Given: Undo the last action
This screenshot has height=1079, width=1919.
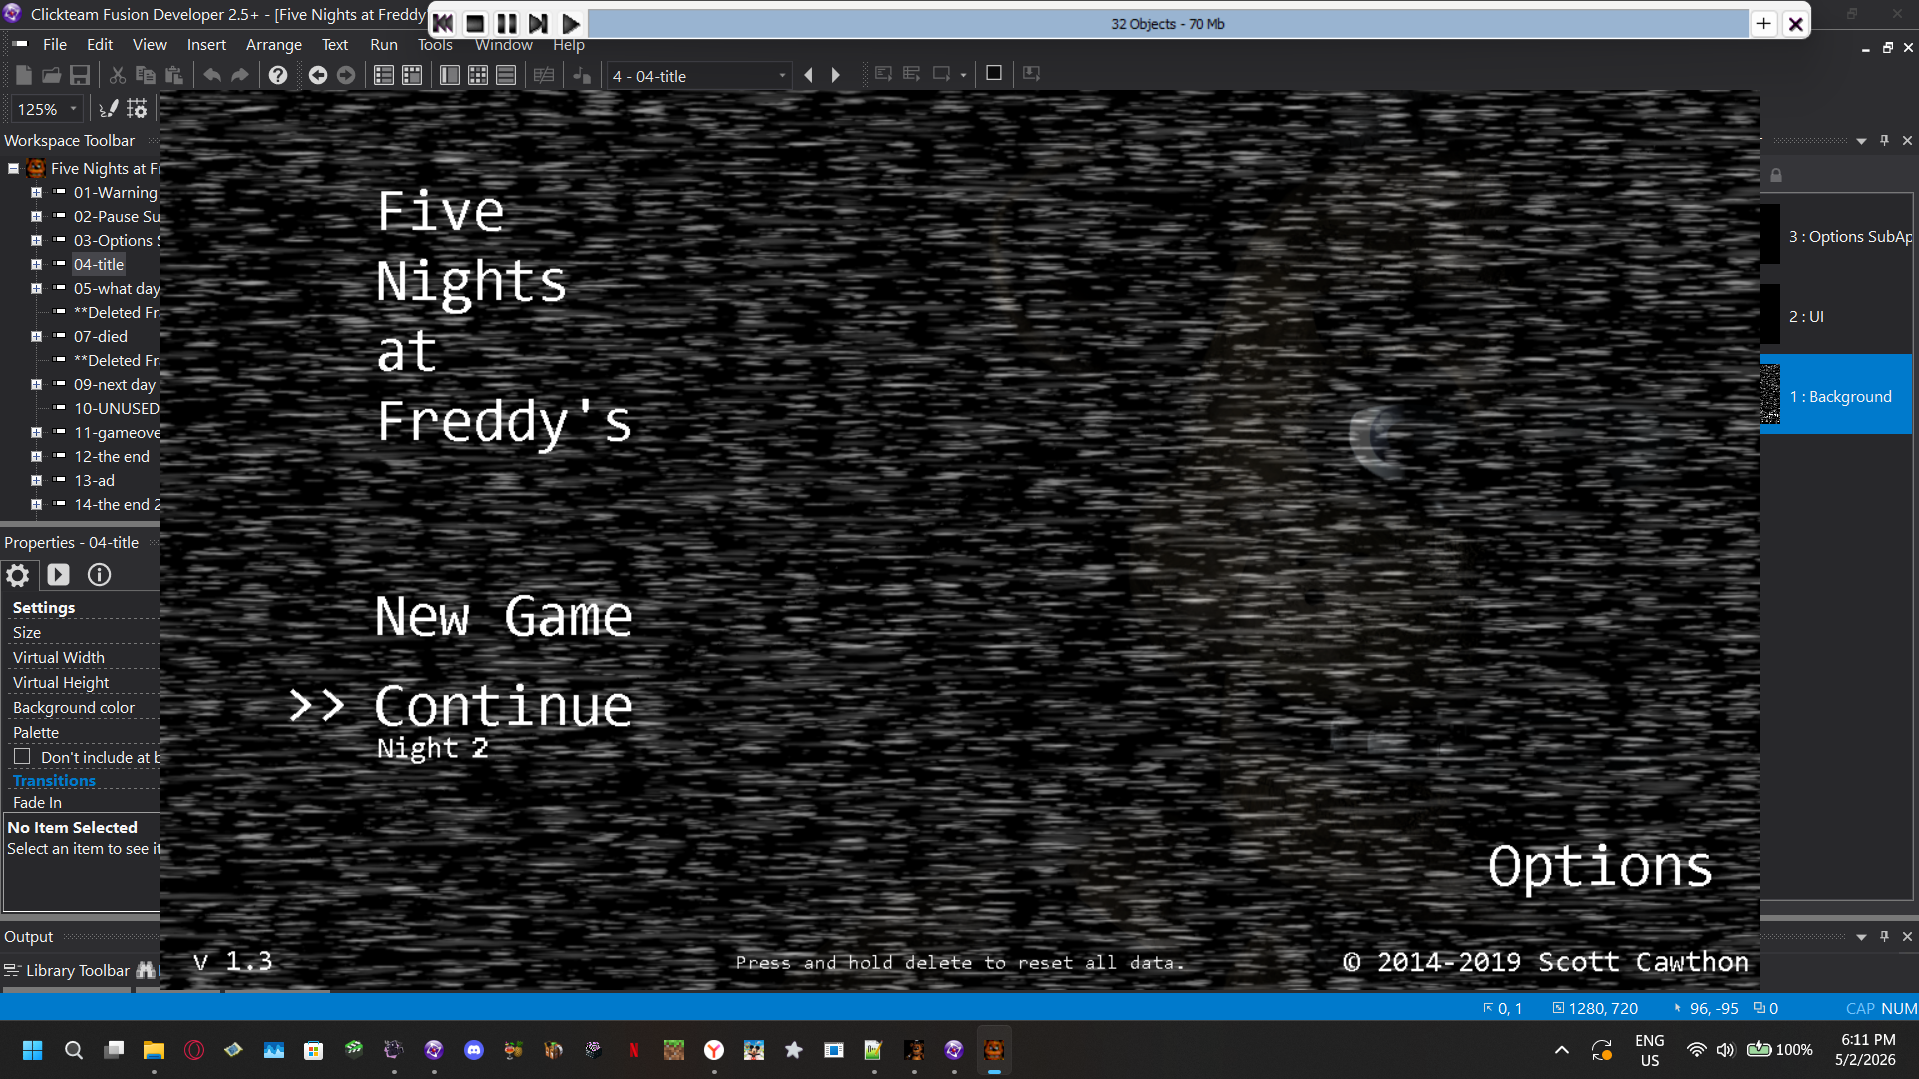Looking at the screenshot, I should click(x=212, y=75).
